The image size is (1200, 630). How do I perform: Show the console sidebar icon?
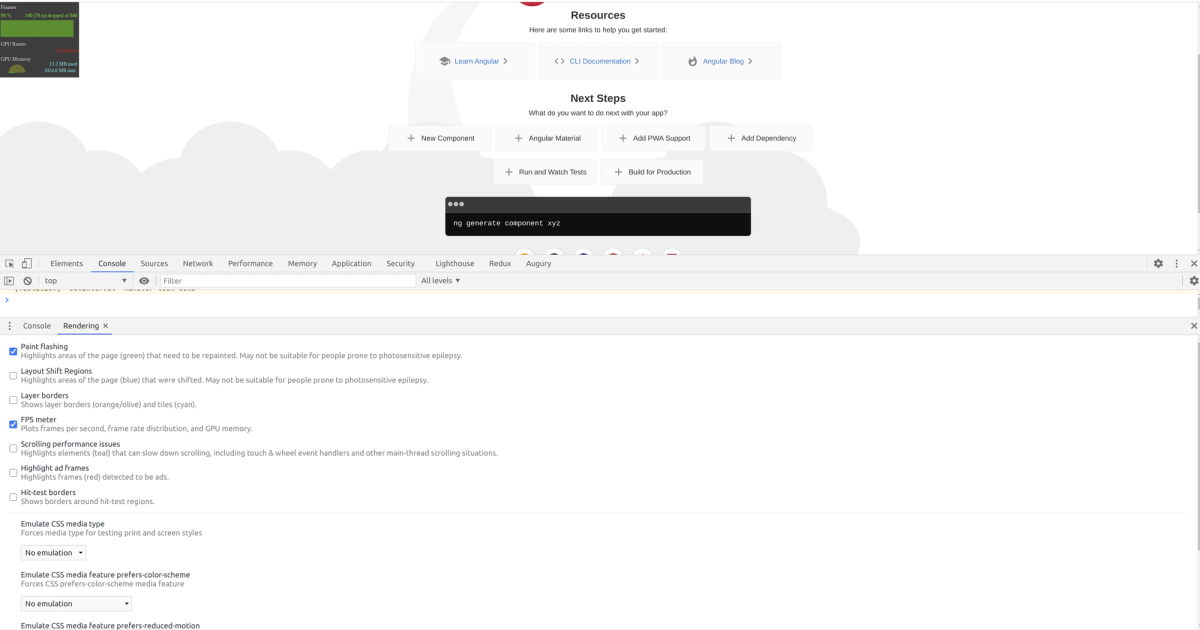[x=10, y=281]
